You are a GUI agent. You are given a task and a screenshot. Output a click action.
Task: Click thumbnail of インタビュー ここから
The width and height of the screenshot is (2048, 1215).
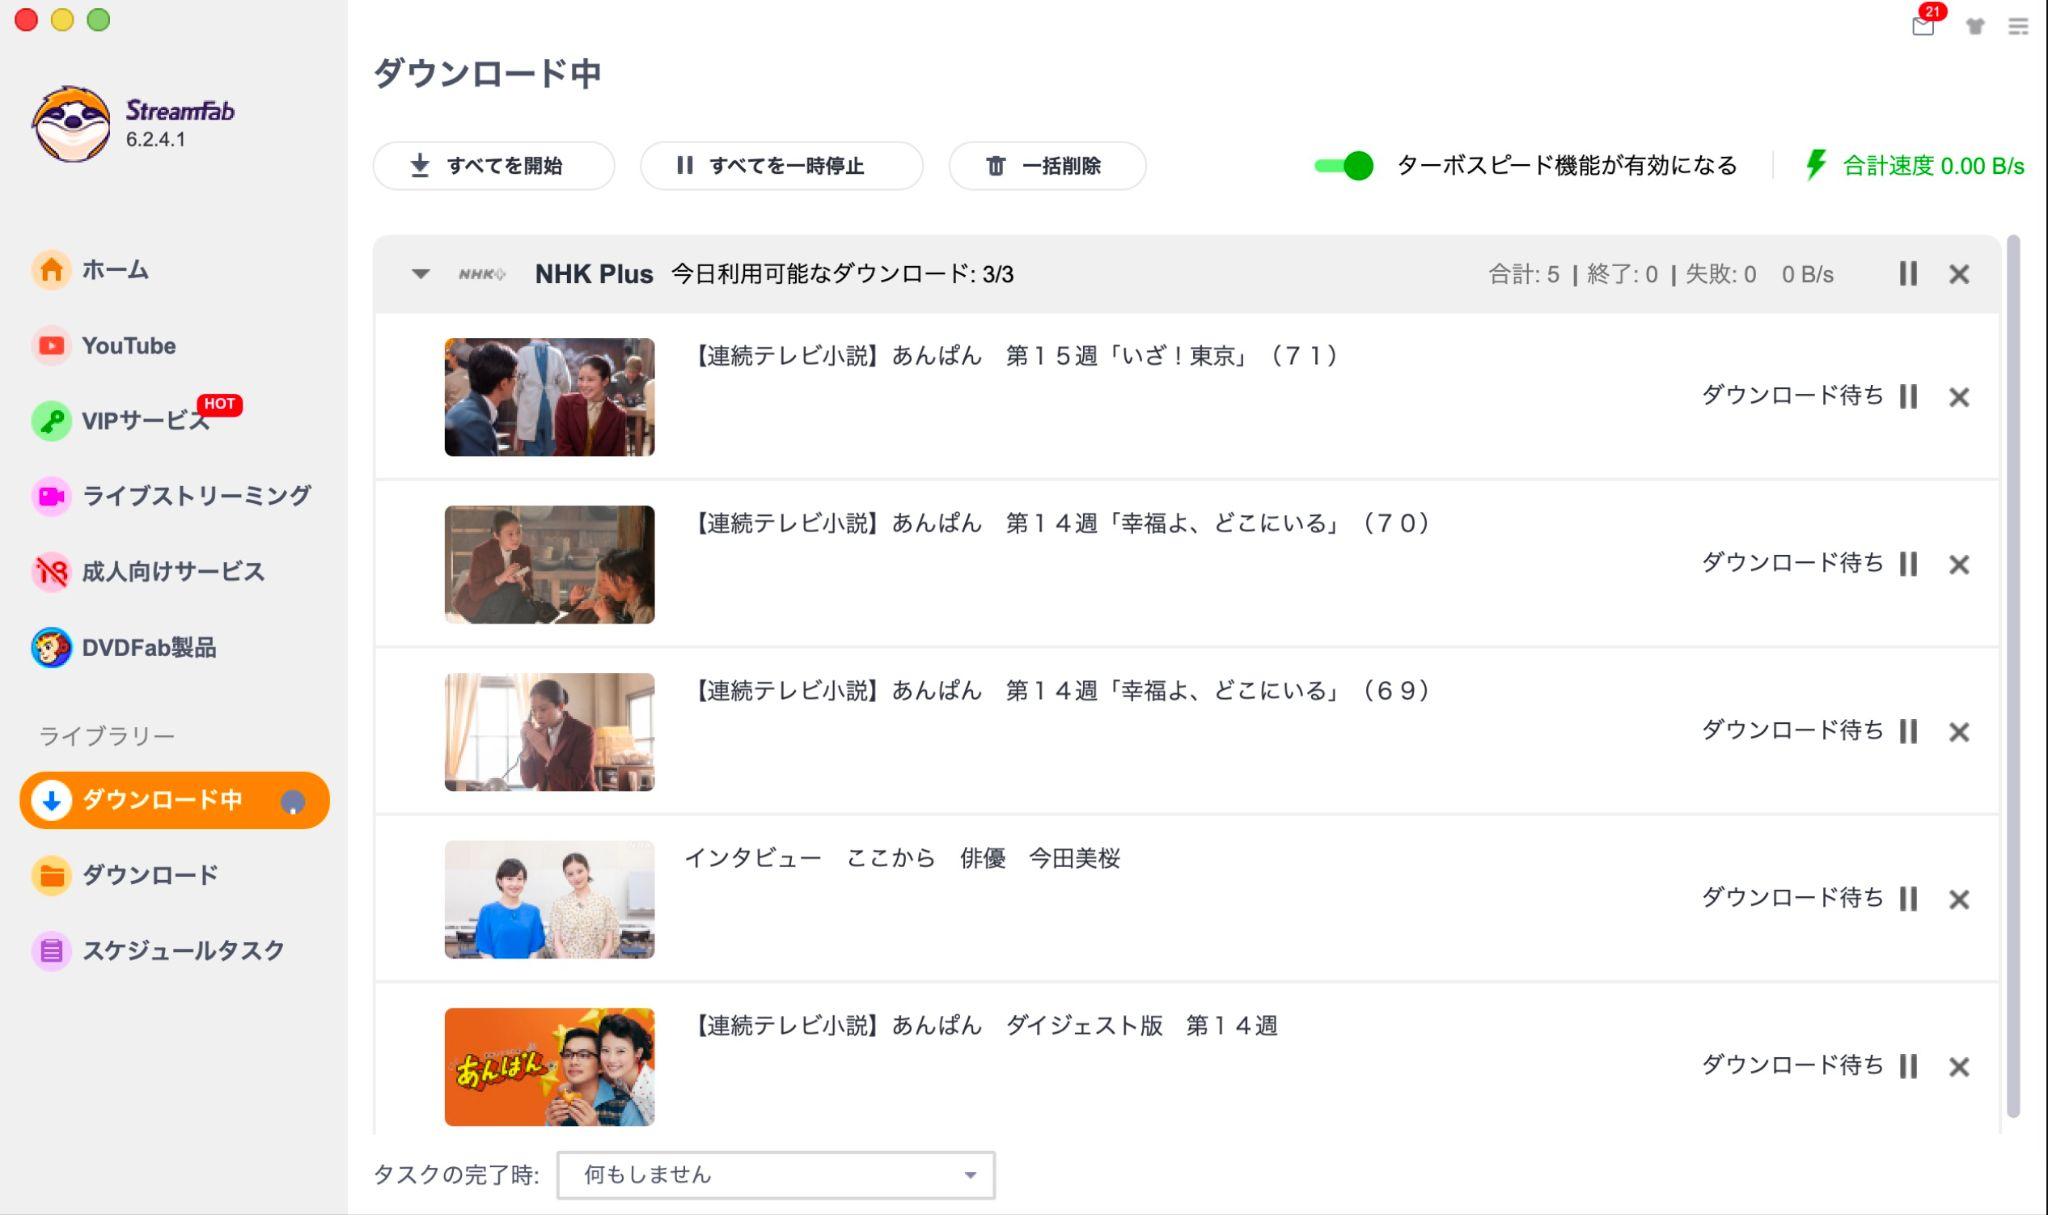click(x=549, y=899)
